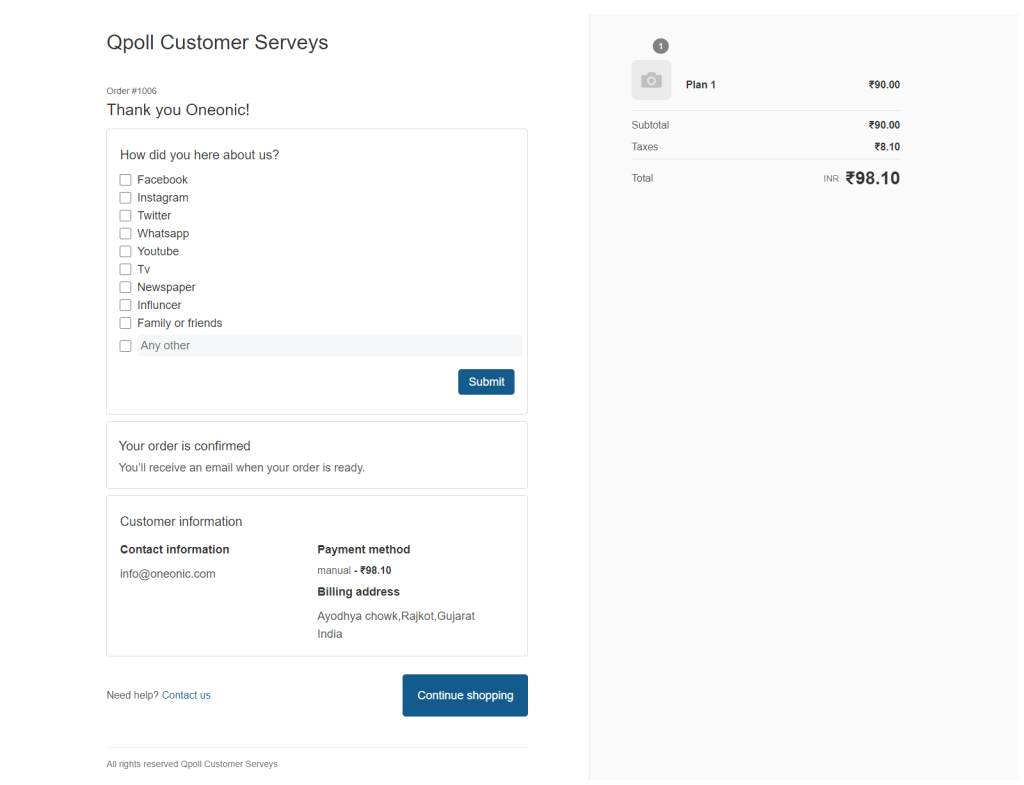Open the Contact us link
Viewport: 1024px width, 785px height.
(x=186, y=695)
